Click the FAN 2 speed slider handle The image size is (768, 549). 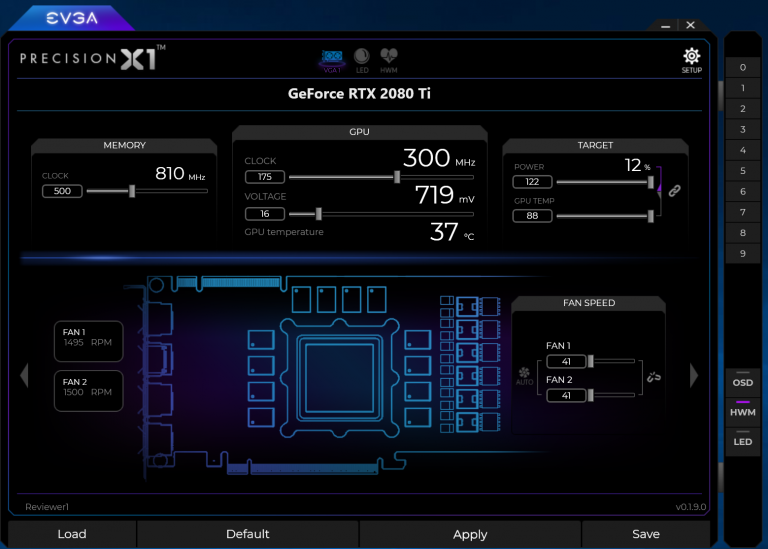point(591,395)
